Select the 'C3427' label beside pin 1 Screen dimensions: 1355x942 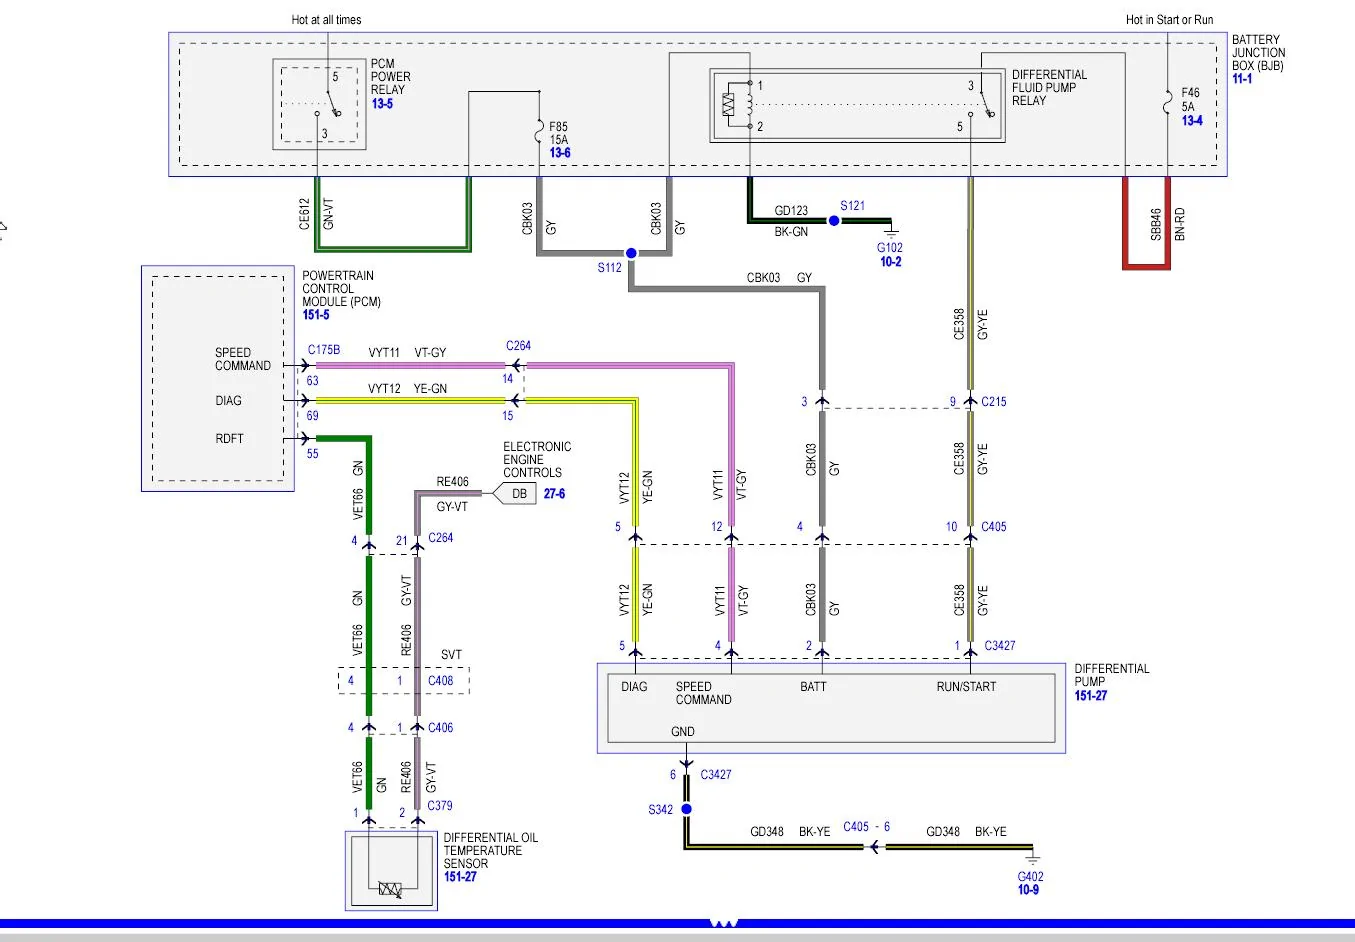coord(1000,646)
